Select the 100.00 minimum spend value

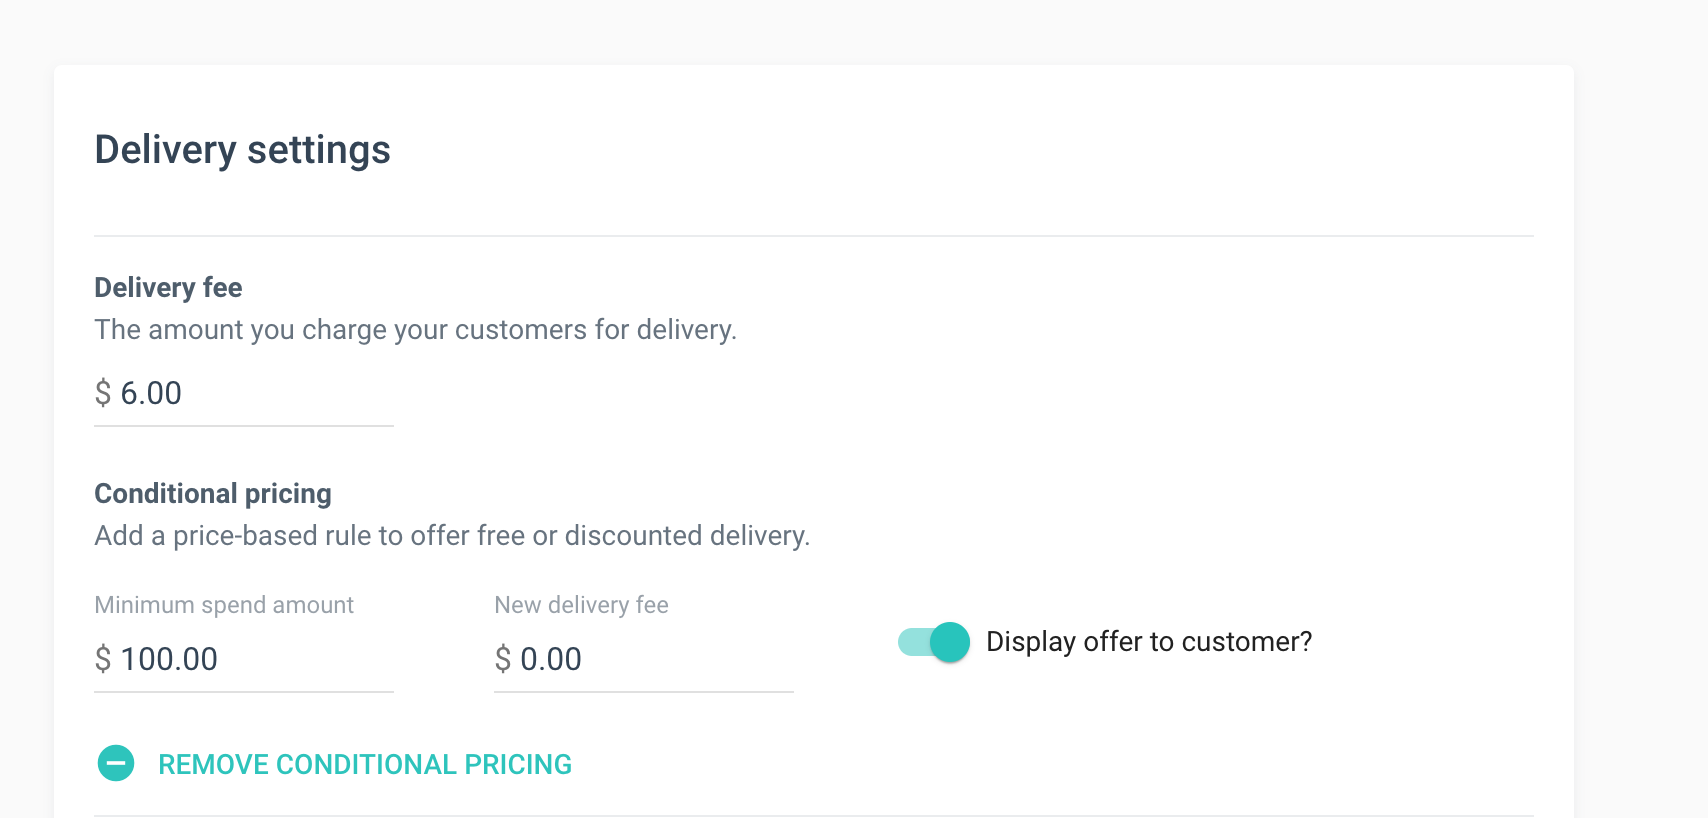pyautogui.click(x=169, y=659)
